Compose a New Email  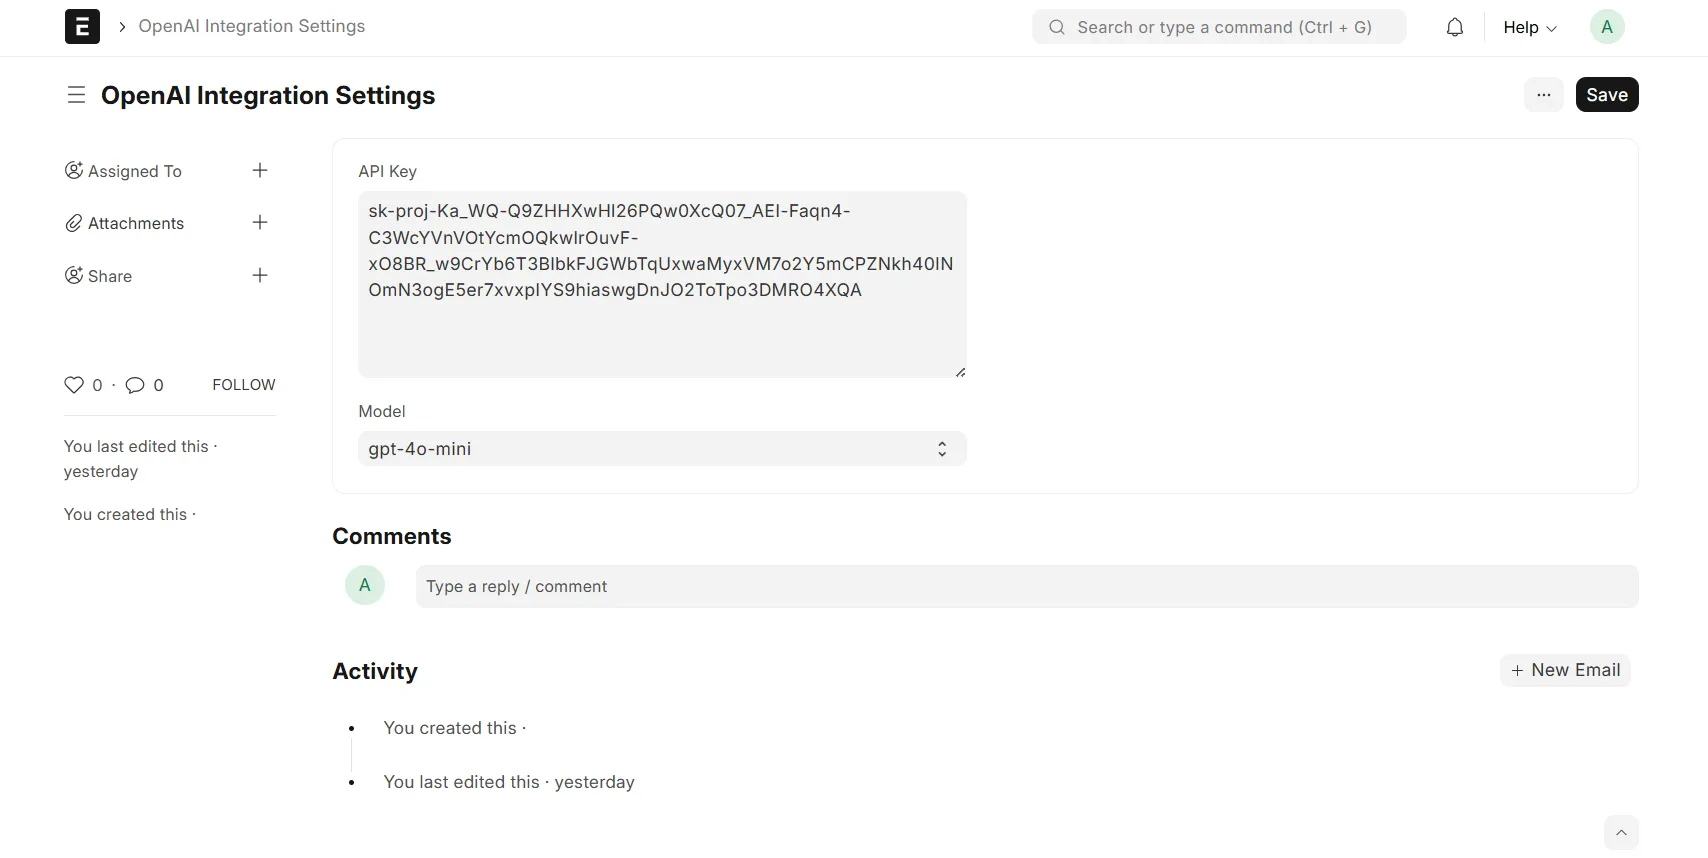coord(1565,670)
